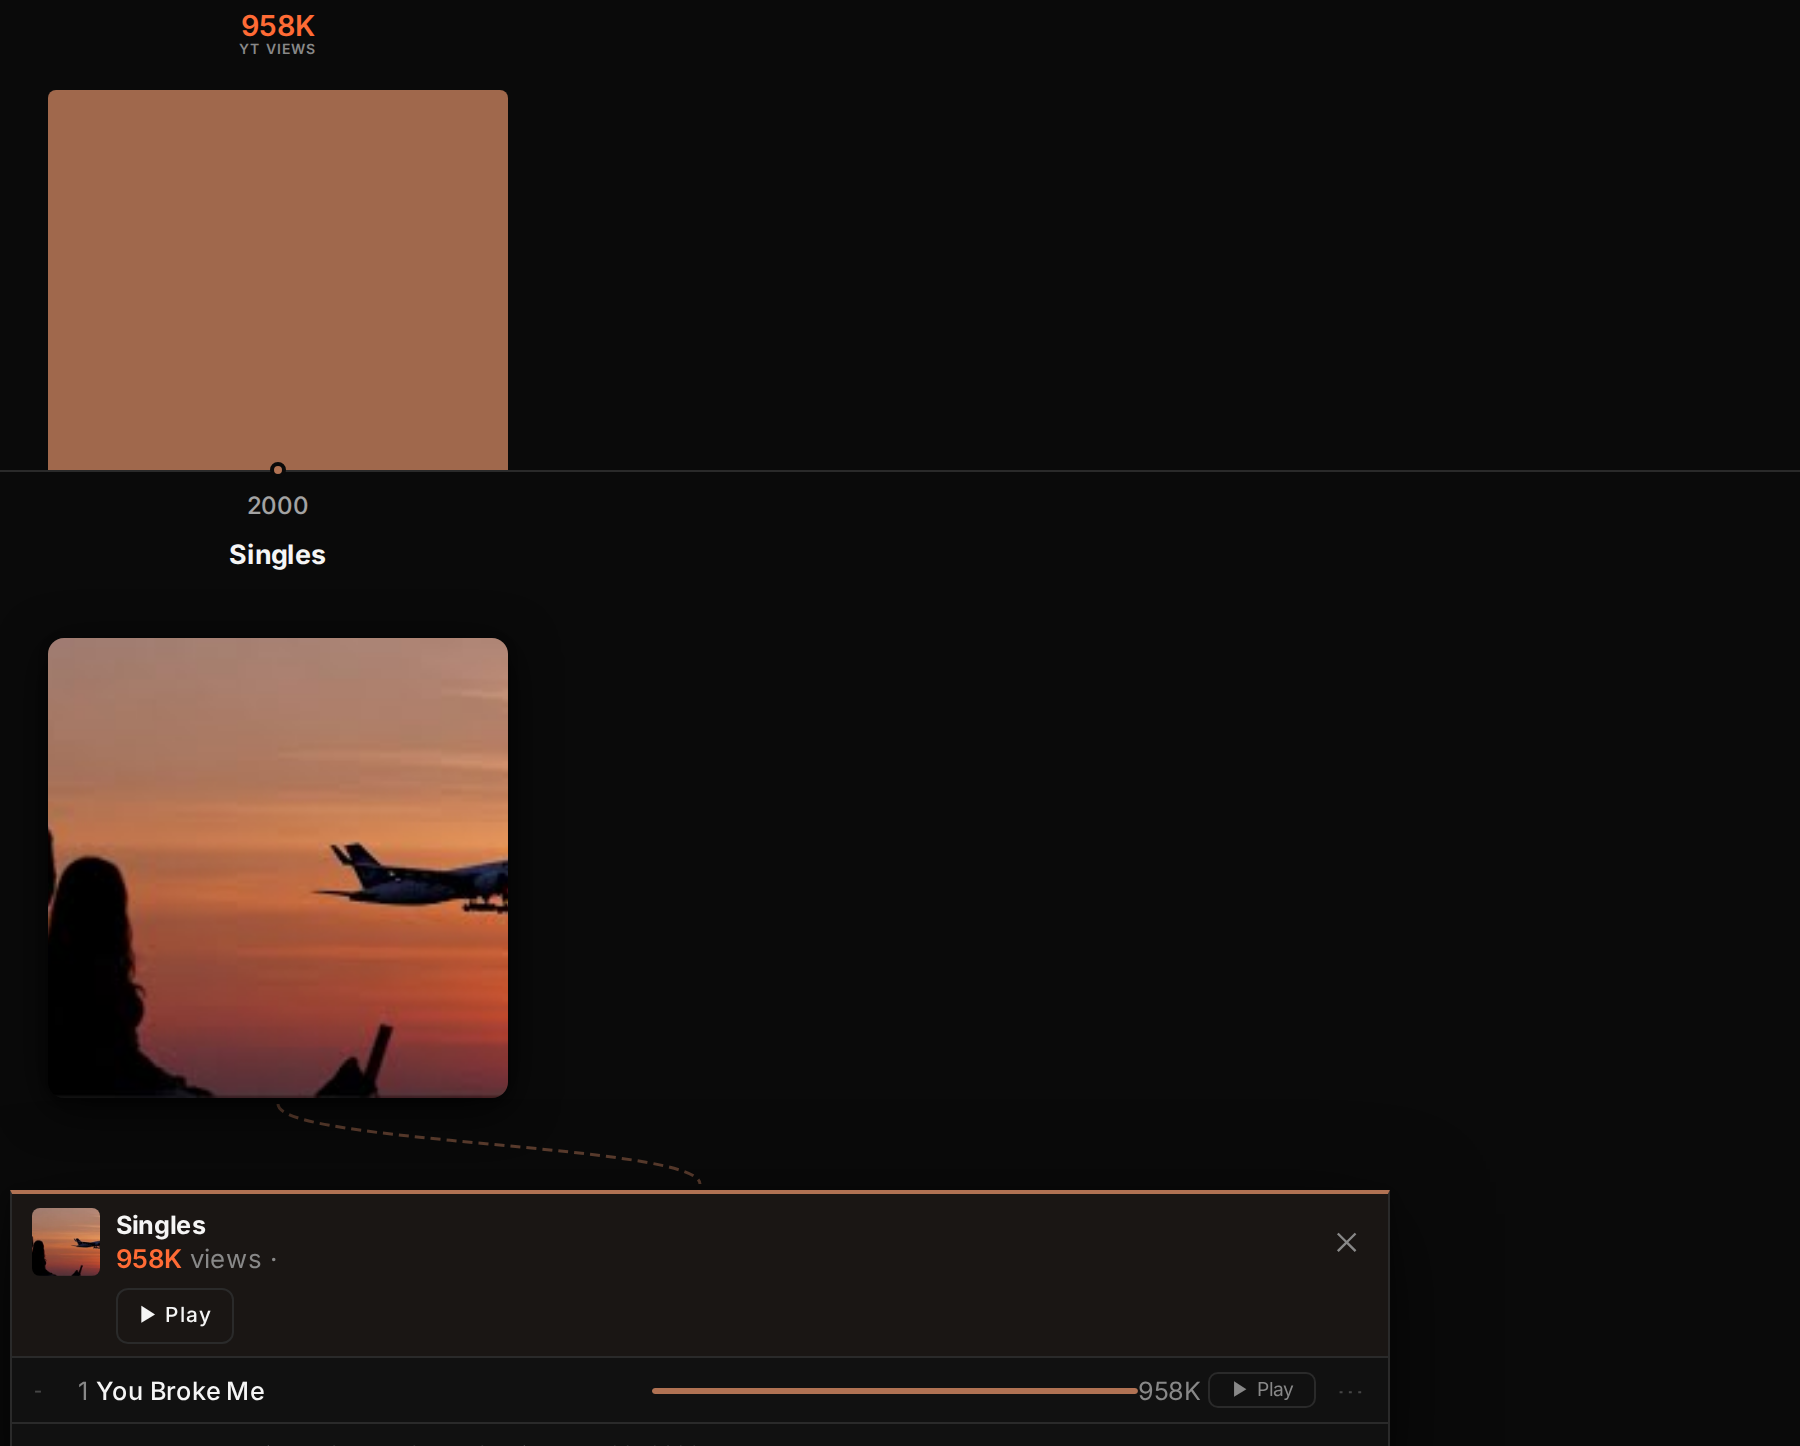The image size is (1800, 1446).
Task: Play the track You Broke Me
Action: tap(1262, 1390)
